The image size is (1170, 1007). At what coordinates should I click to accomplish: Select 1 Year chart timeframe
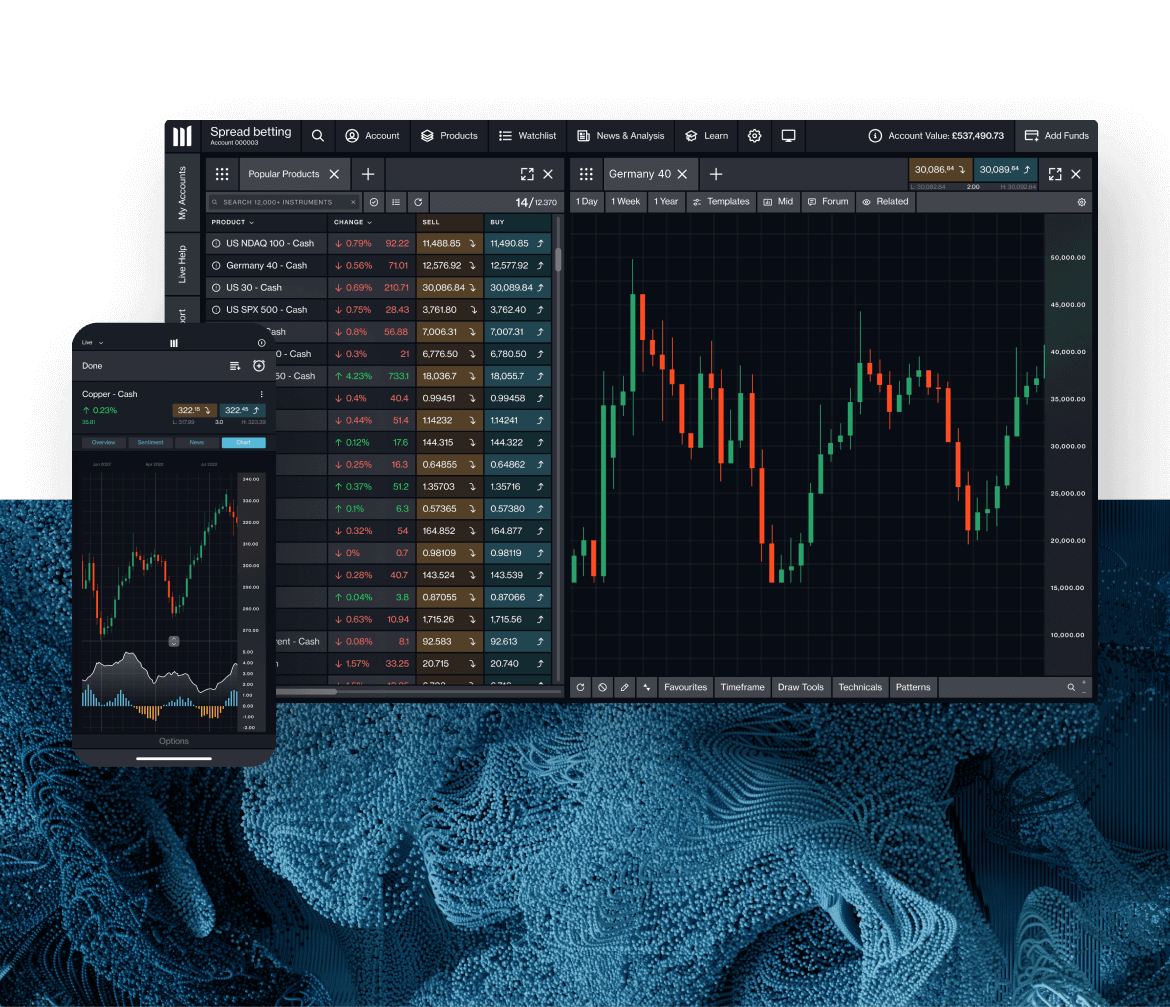click(666, 201)
